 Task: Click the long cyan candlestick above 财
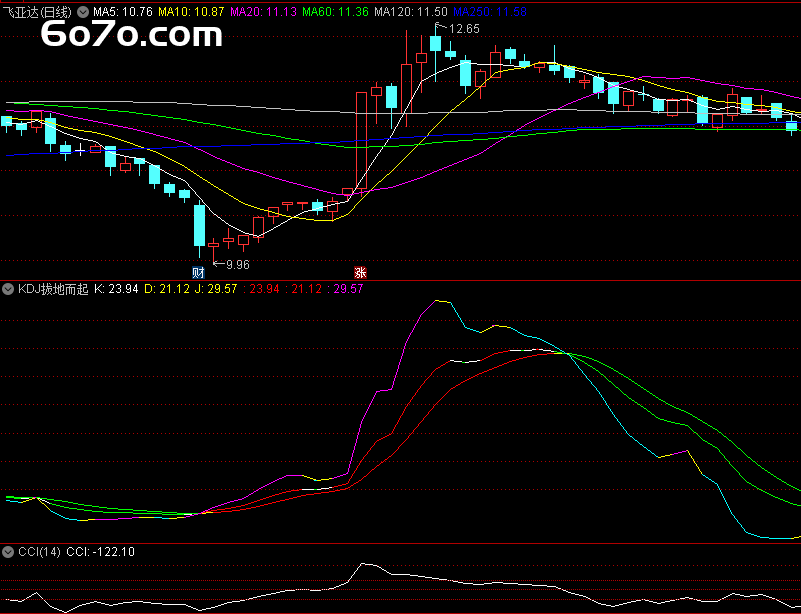199,227
